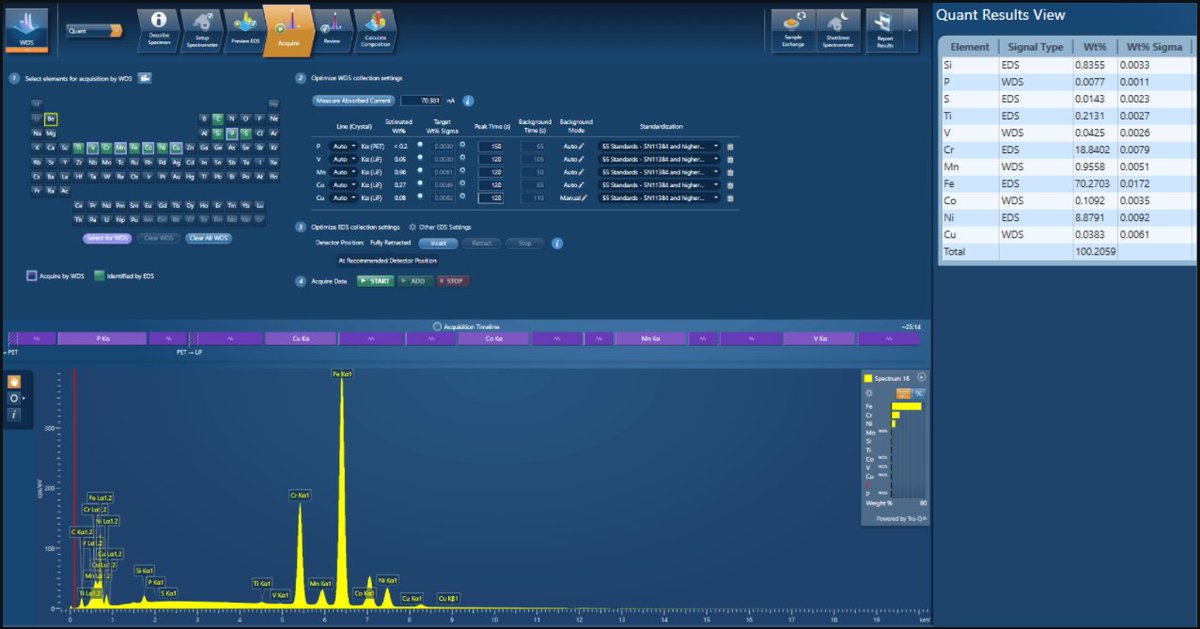Viewport: 1200px width, 629px height.
Task: Click the info icon next to detector Stop
Action: (x=557, y=243)
